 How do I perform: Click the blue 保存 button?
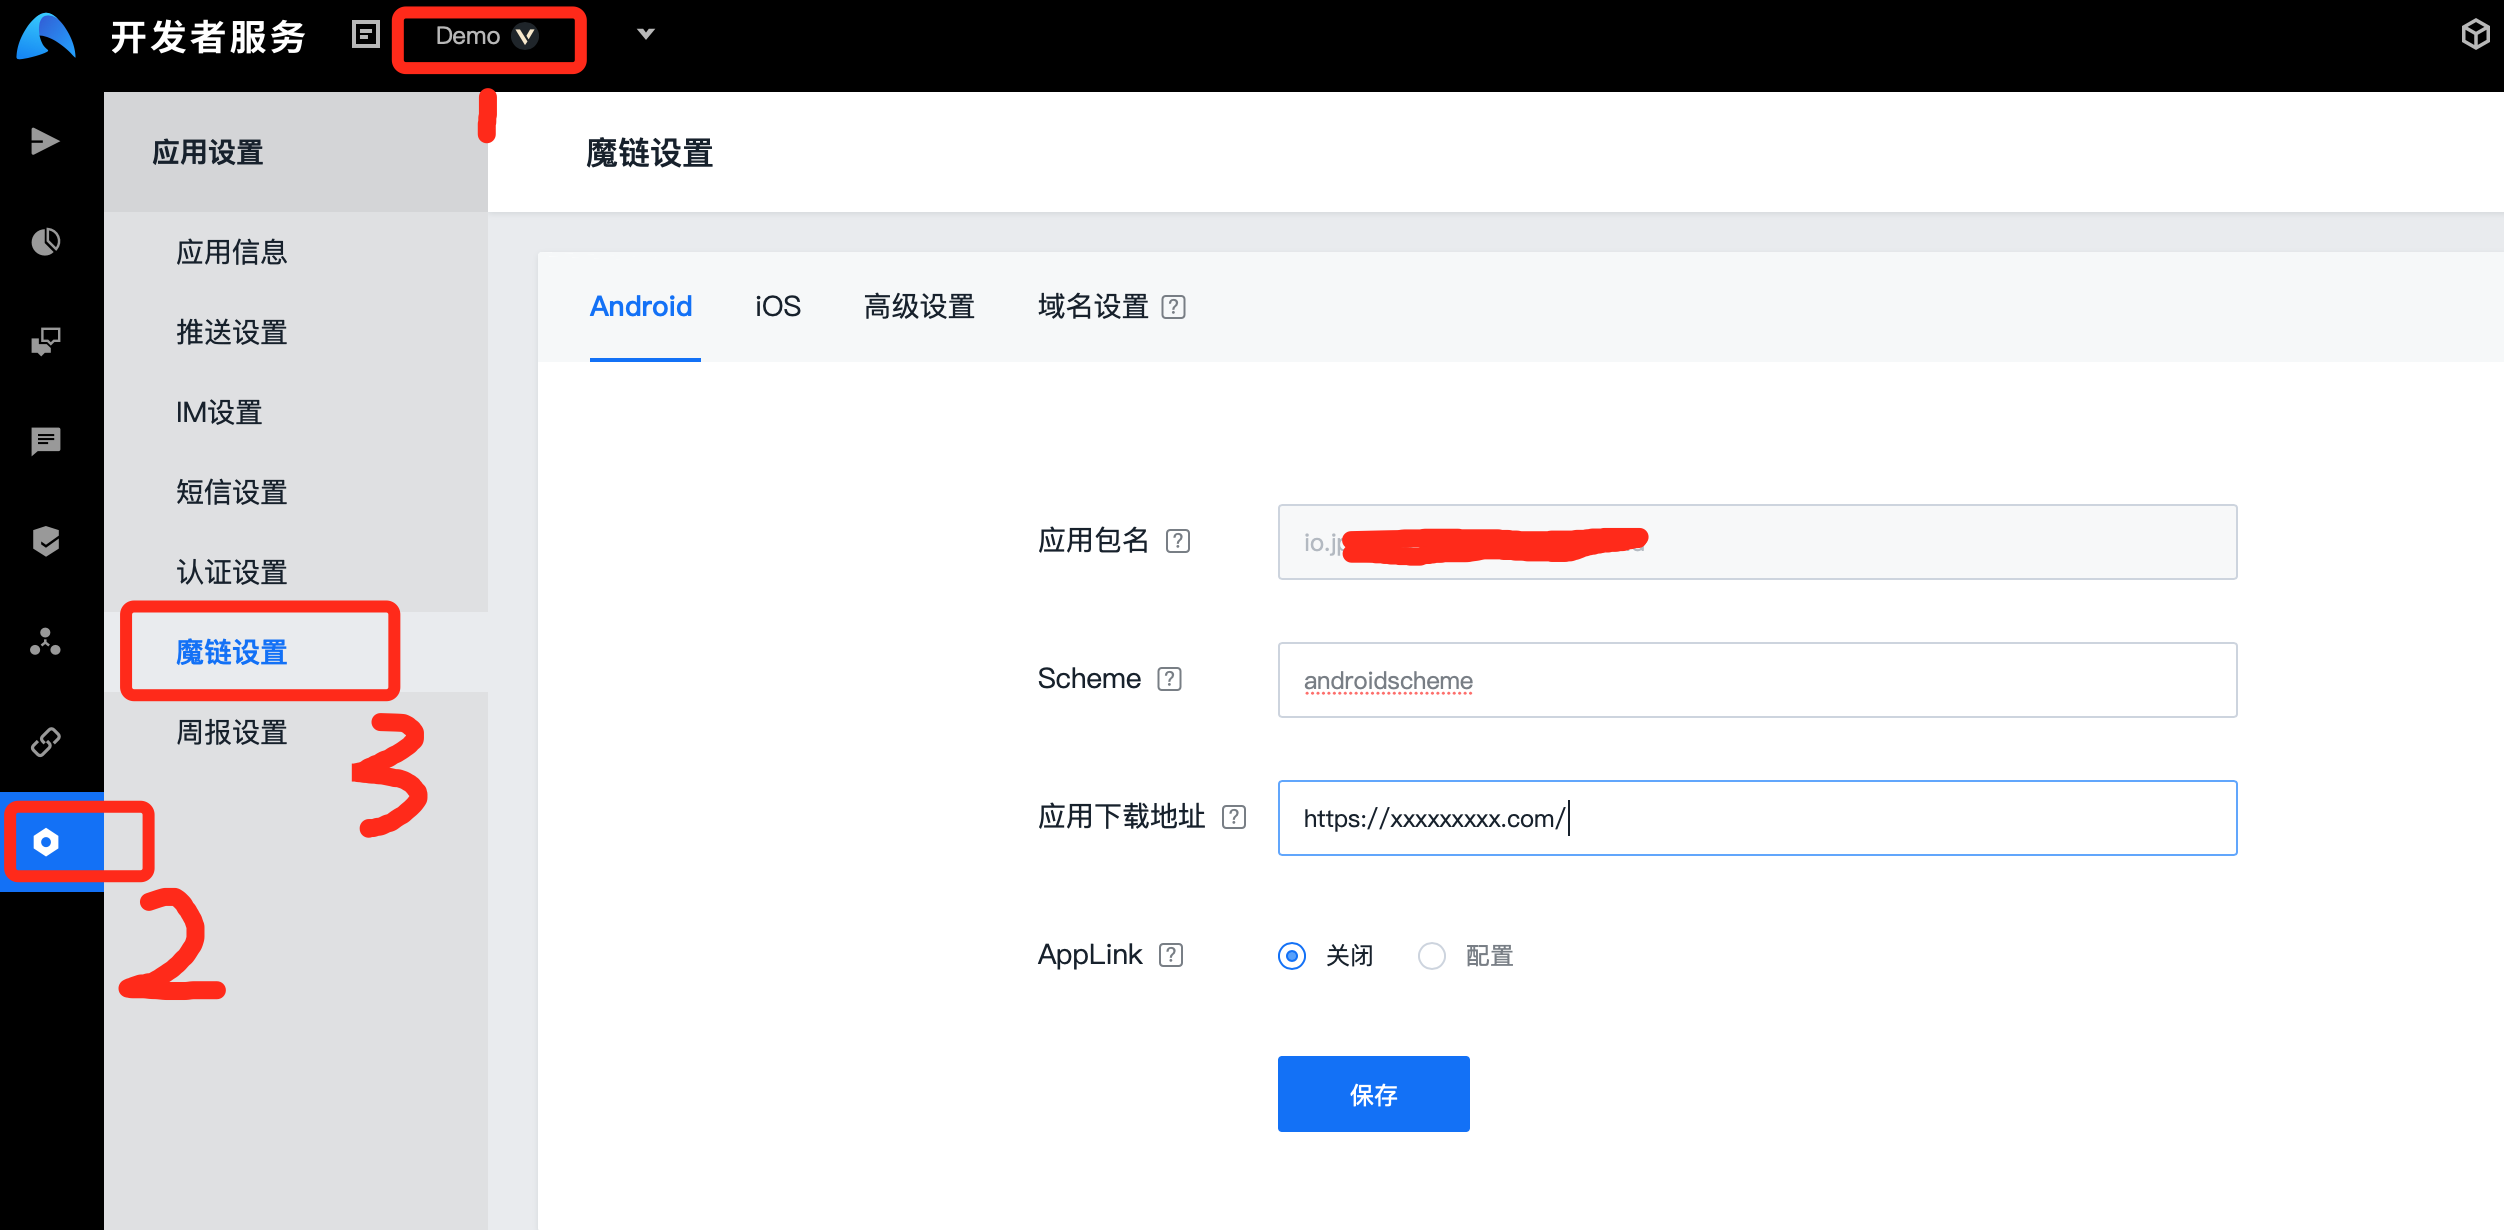click(x=1373, y=1094)
